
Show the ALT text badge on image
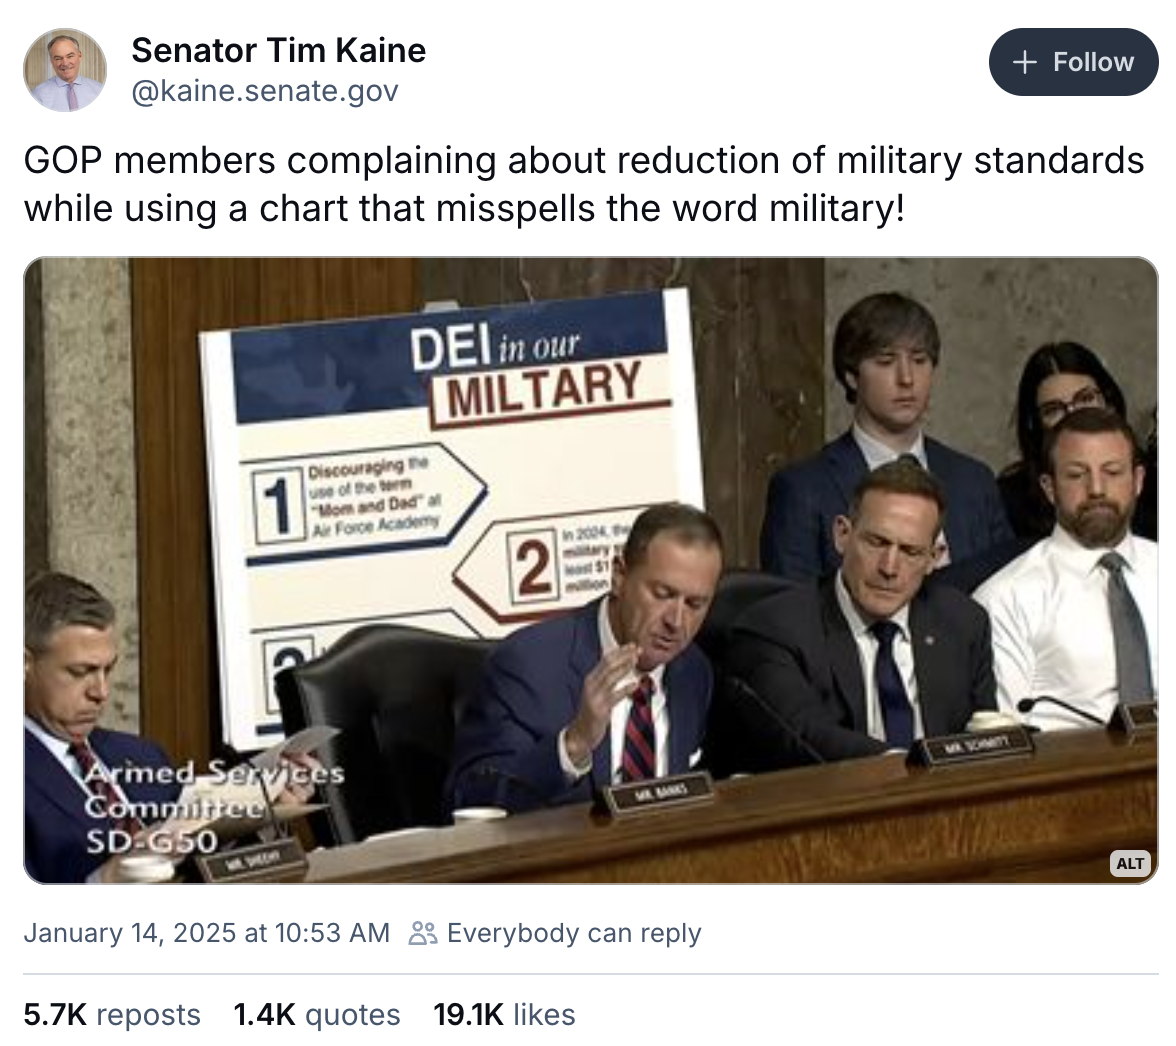[1130, 863]
